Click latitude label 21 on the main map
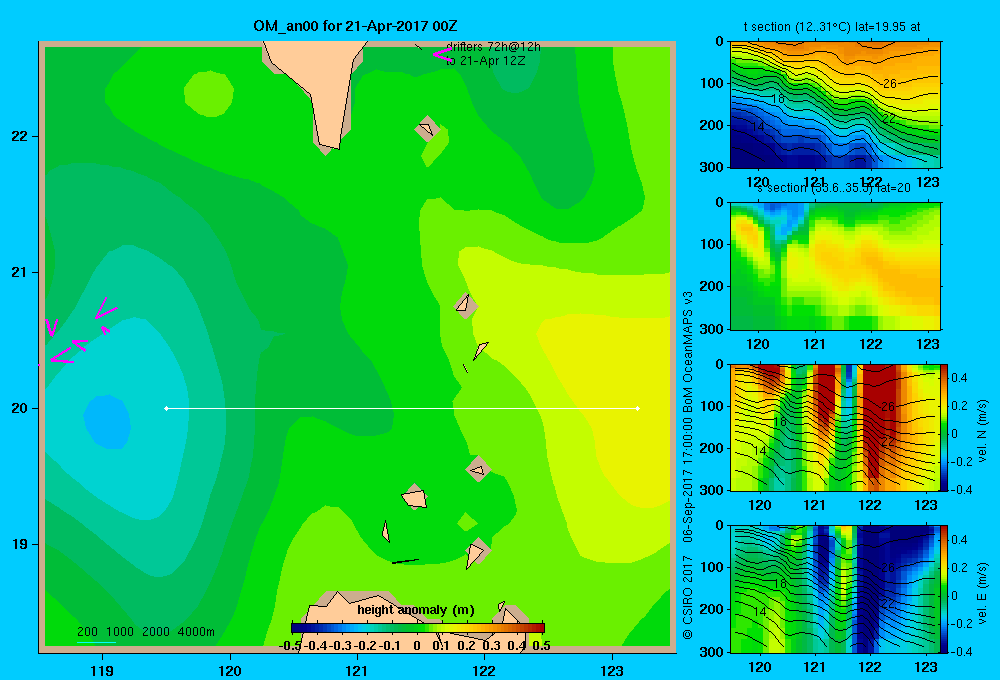Image resolution: width=1000 pixels, height=680 pixels. (20, 272)
